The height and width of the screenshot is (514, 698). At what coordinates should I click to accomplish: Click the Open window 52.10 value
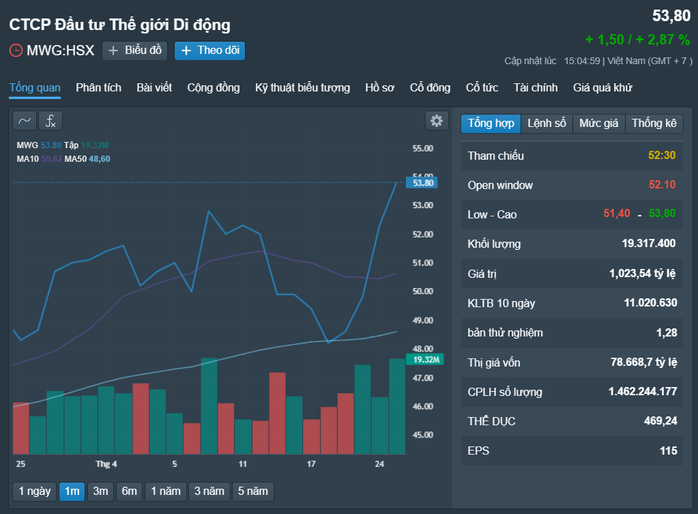662,185
